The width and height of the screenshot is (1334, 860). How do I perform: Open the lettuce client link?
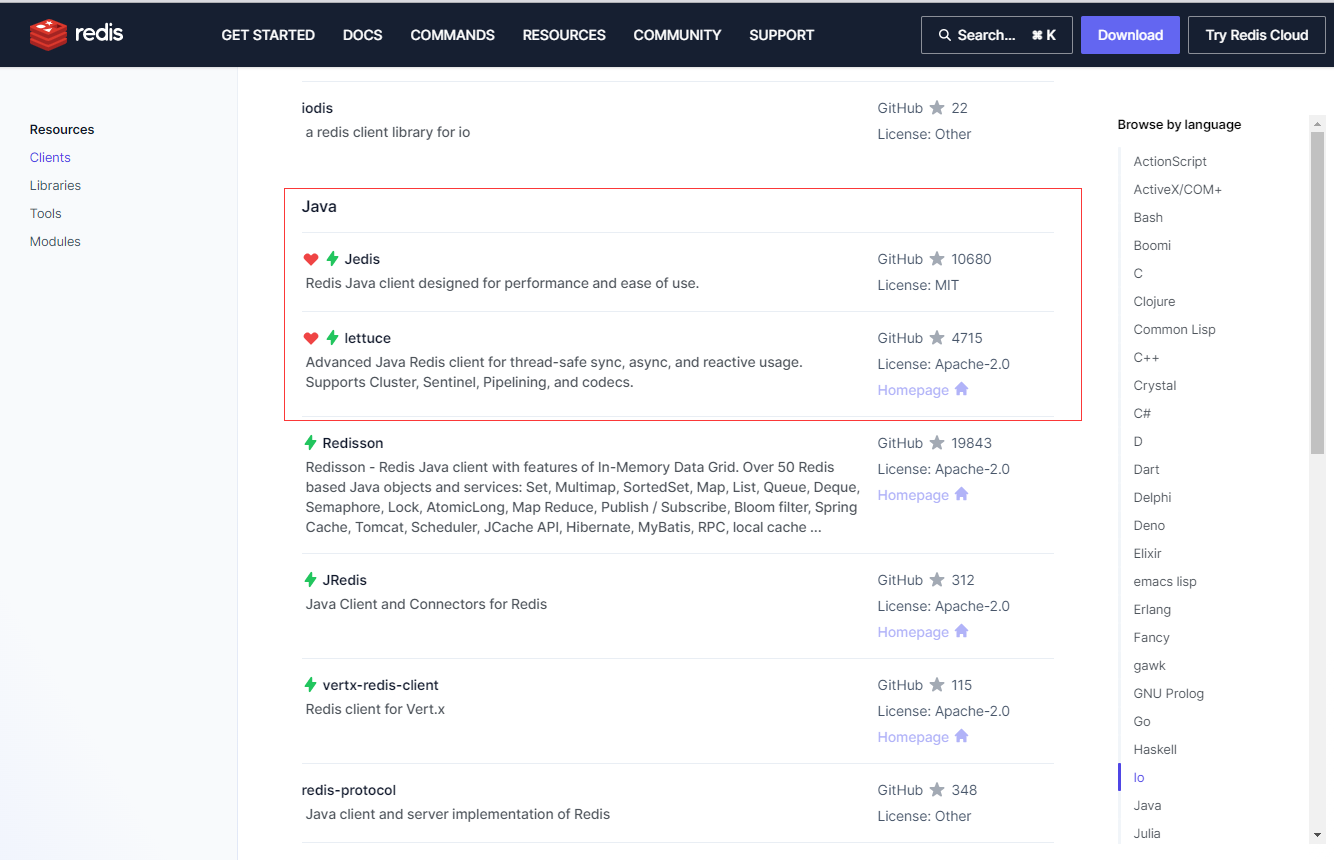[x=368, y=338]
